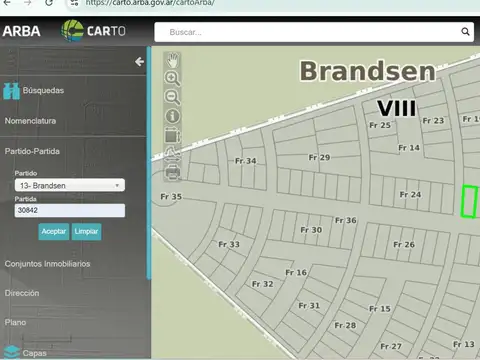
Task: Expand the Partido-Partida section
Action: [x=32, y=151]
